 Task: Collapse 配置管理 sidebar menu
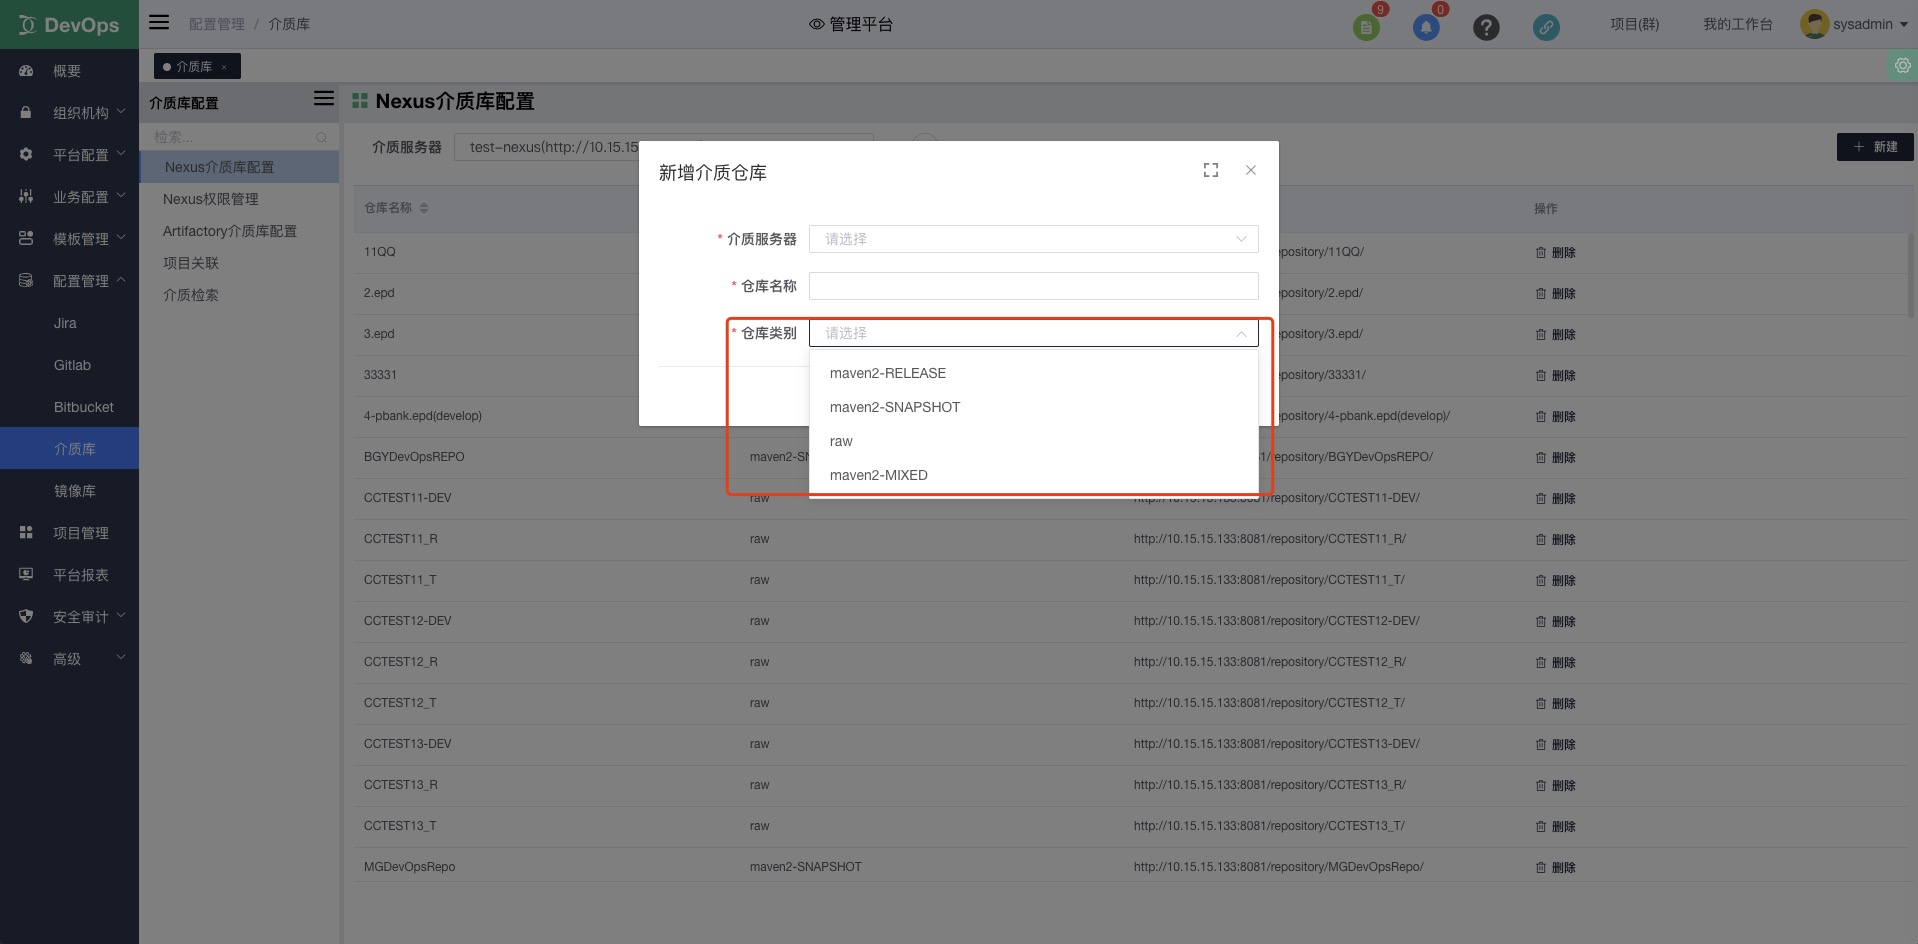click(x=69, y=281)
